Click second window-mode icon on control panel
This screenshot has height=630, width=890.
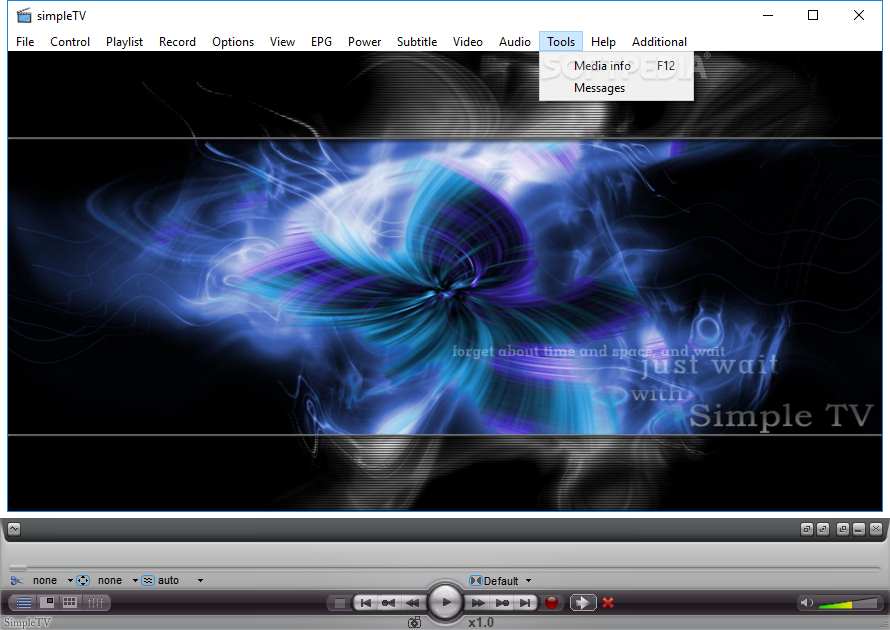tap(823, 529)
